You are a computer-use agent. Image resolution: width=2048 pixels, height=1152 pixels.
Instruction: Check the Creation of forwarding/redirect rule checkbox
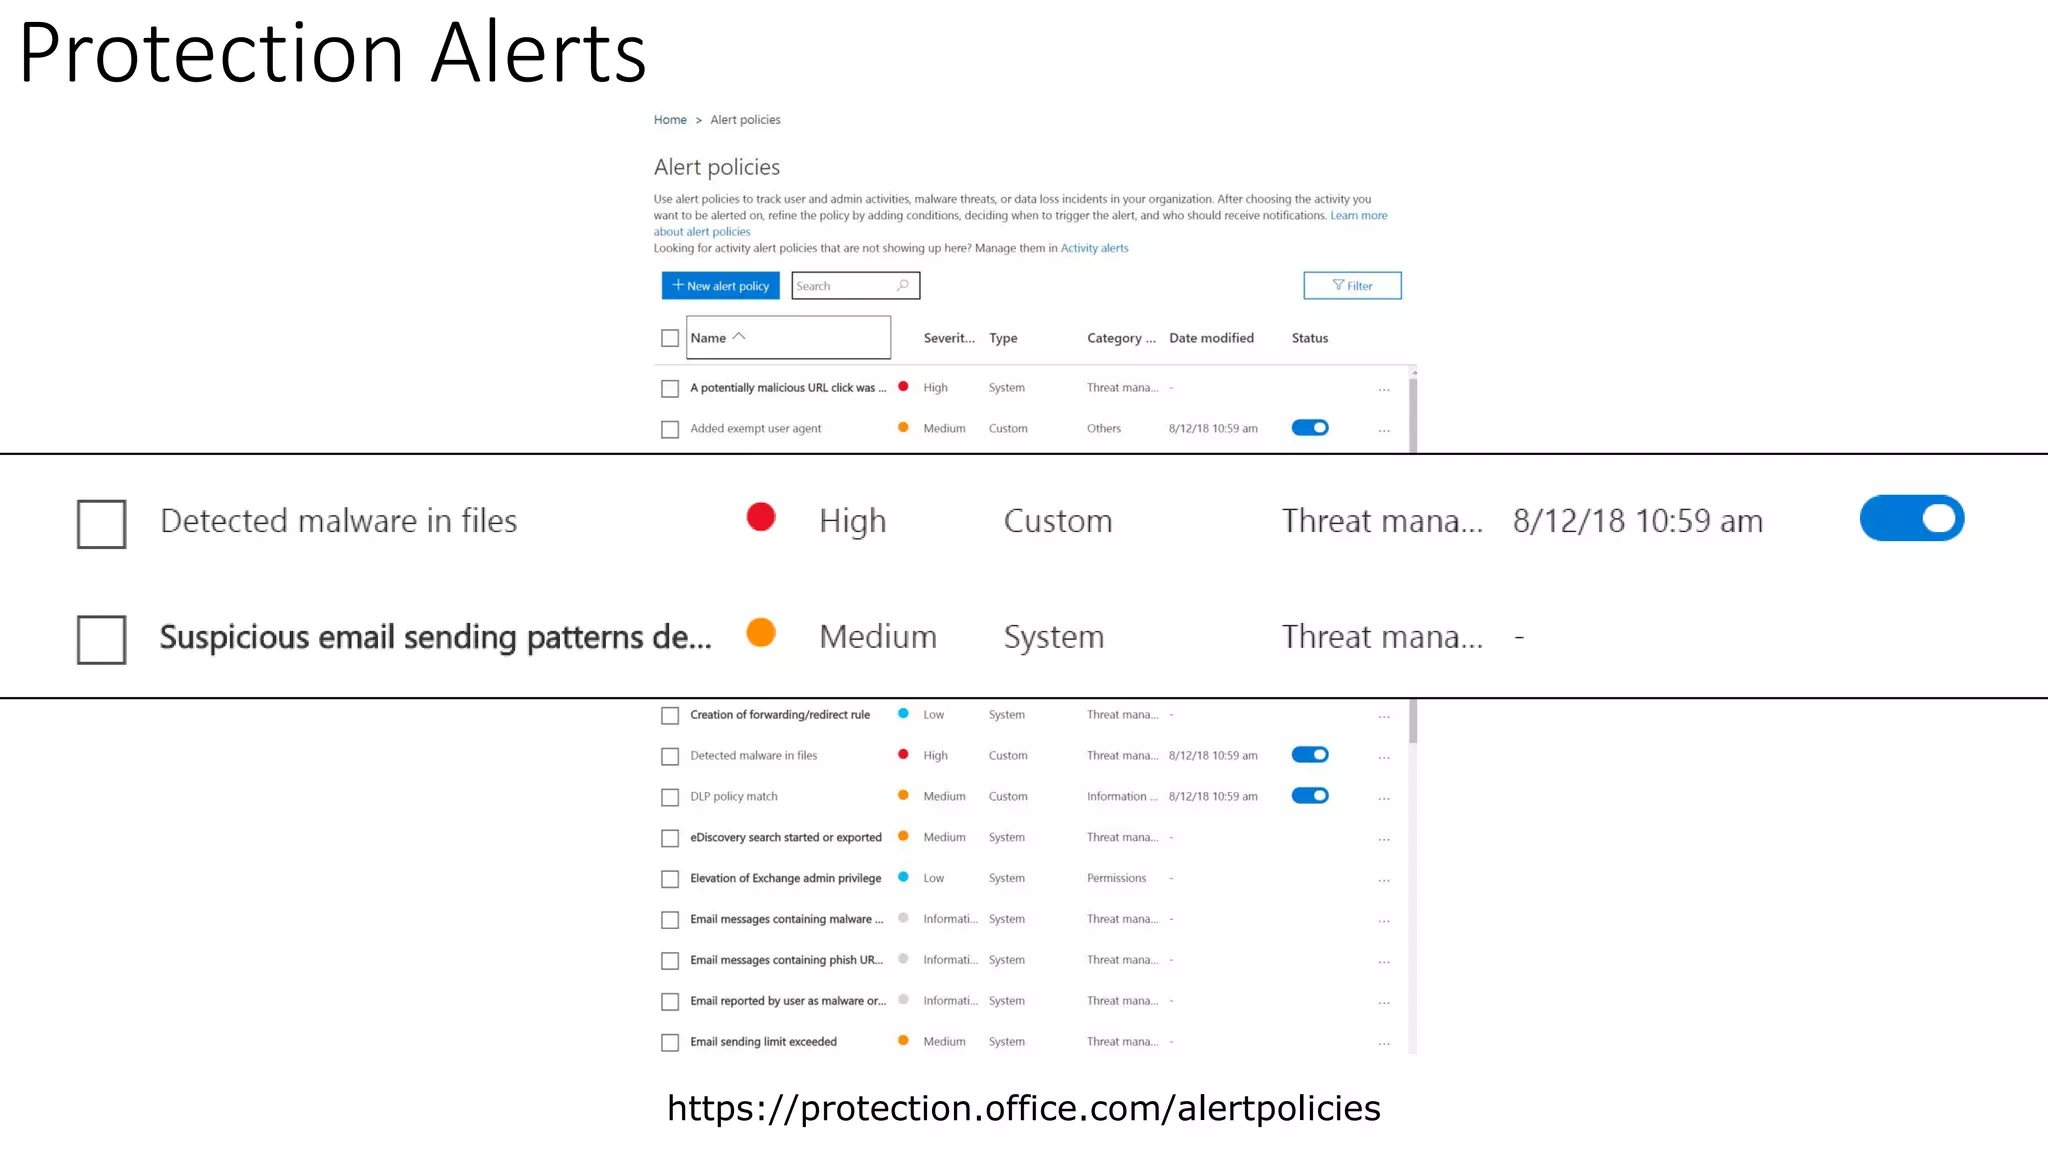coord(670,716)
